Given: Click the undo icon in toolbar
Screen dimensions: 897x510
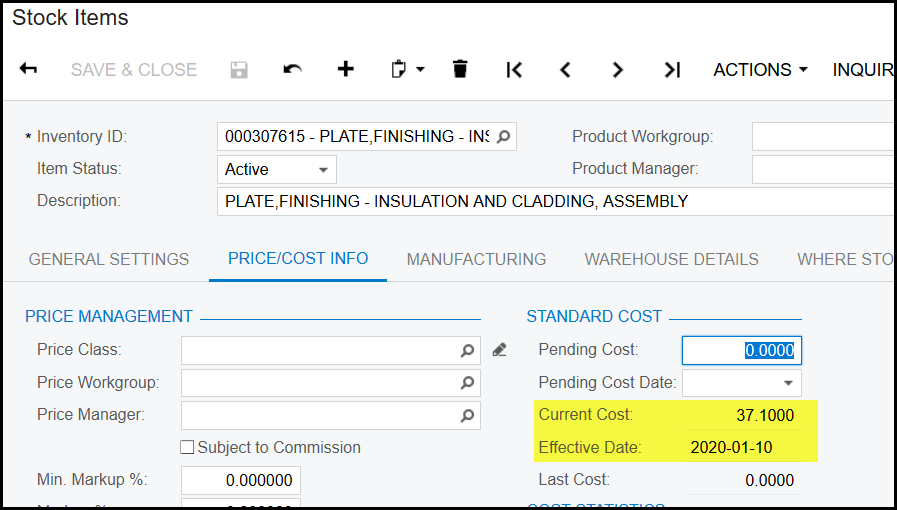Looking at the screenshot, I should [292, 69].
